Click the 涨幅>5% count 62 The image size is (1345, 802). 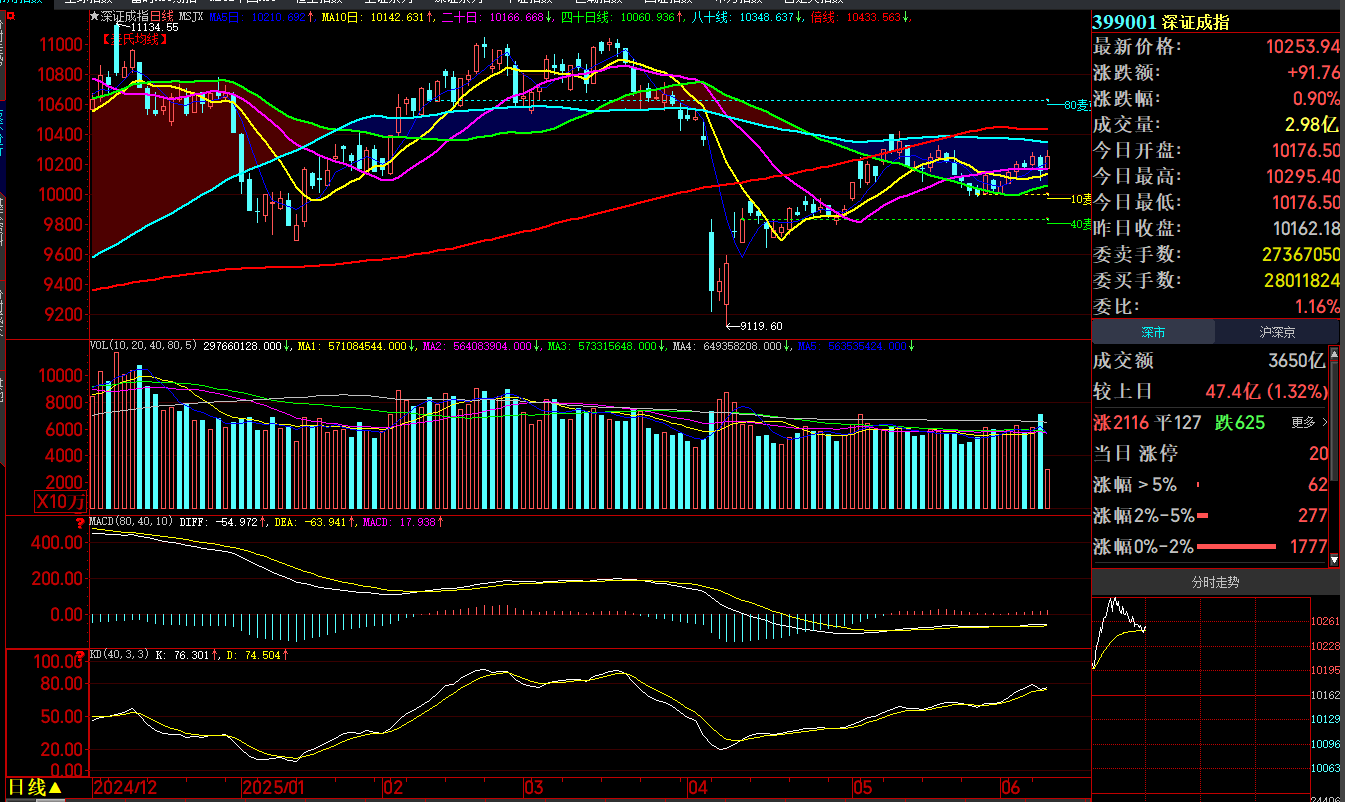click(x=1319, y=485)
